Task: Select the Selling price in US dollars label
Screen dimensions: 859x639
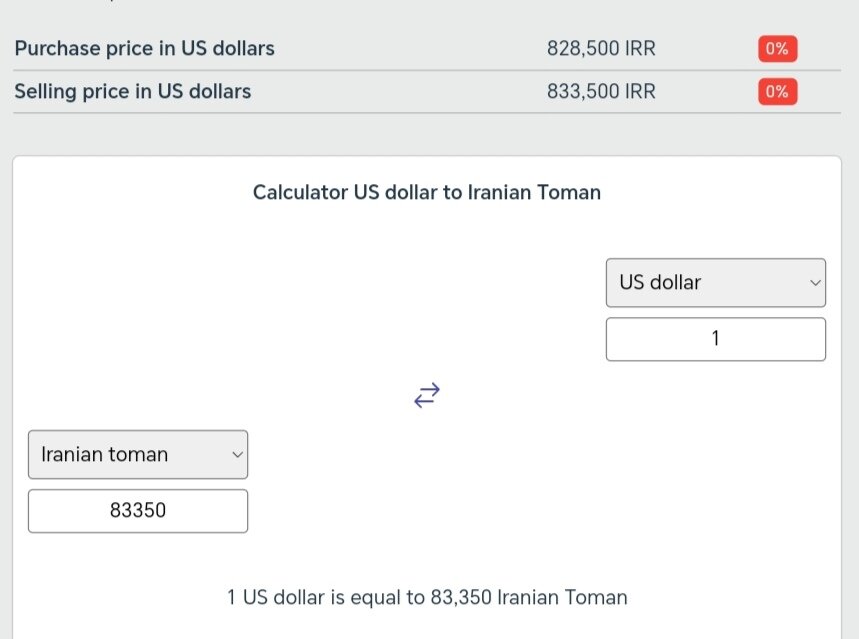Action: click(x=132, y=92)
